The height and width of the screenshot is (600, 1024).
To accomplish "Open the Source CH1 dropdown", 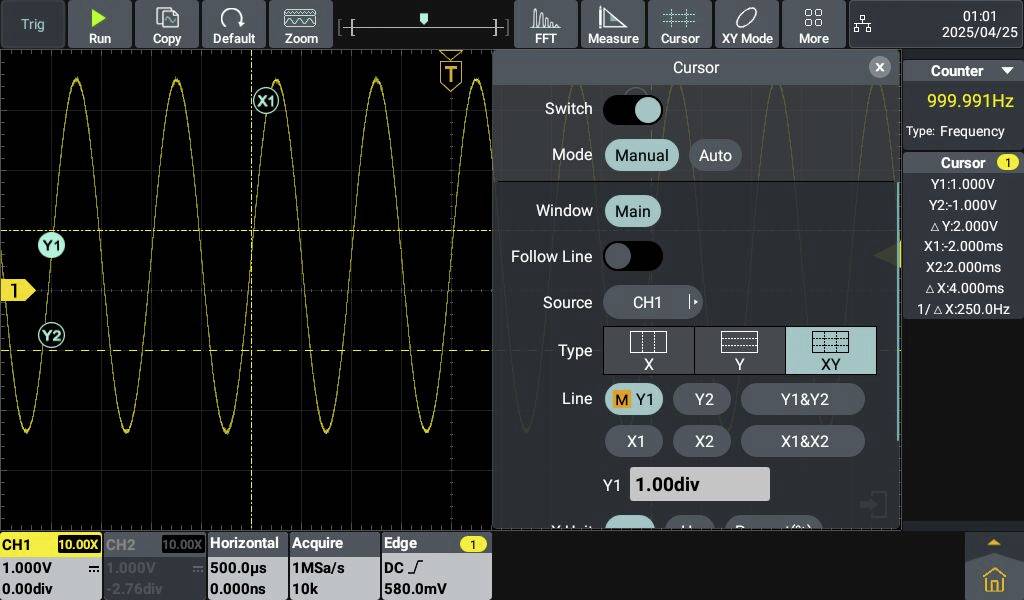I will 652,302.
